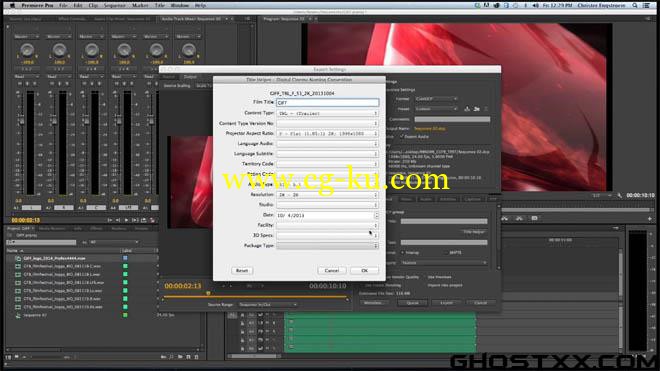Click the play button in audio mixer transport
660x371 pixels.
coord(126,220)
